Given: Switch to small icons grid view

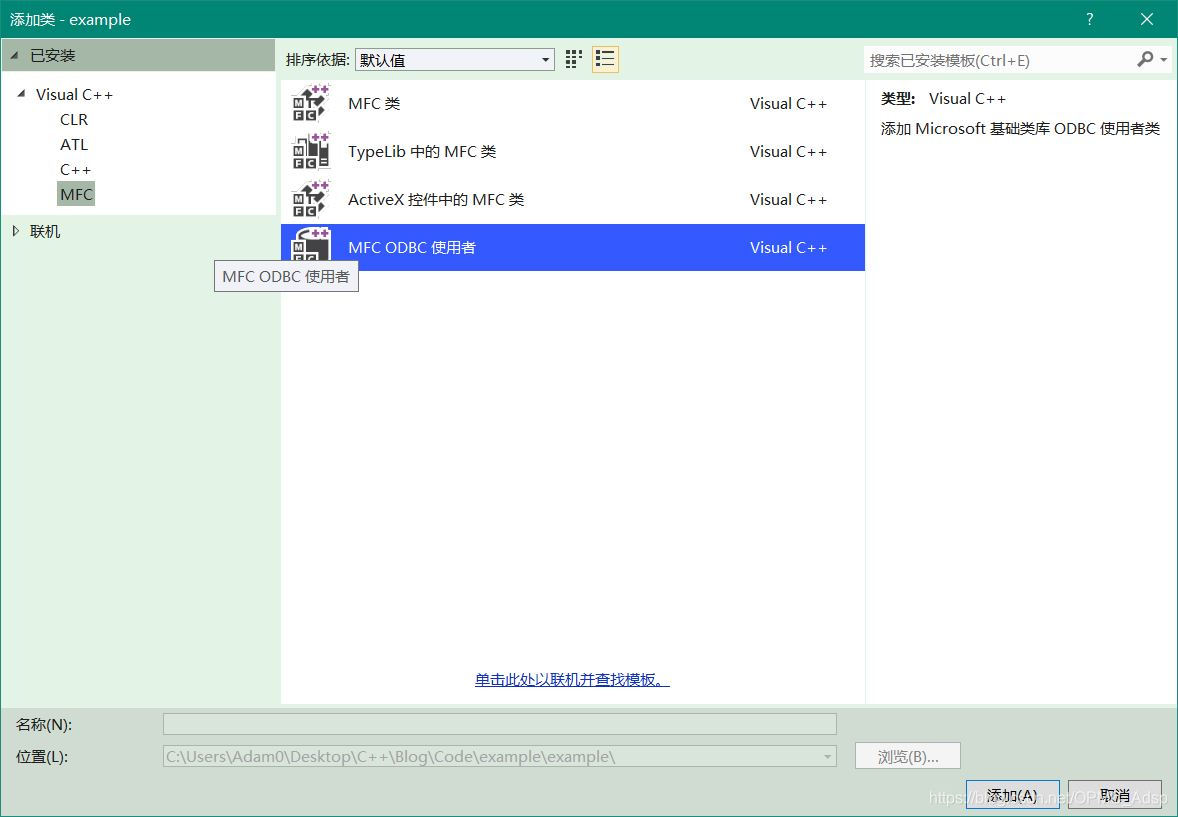Looking at the screenshot, I should pyautogui.click(x=574, y=59).
